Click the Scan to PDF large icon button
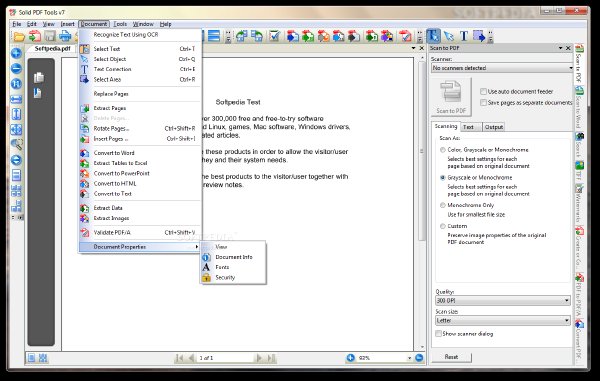Image resolution: width=600 pixels, height=381 pixels. [451, 97]
